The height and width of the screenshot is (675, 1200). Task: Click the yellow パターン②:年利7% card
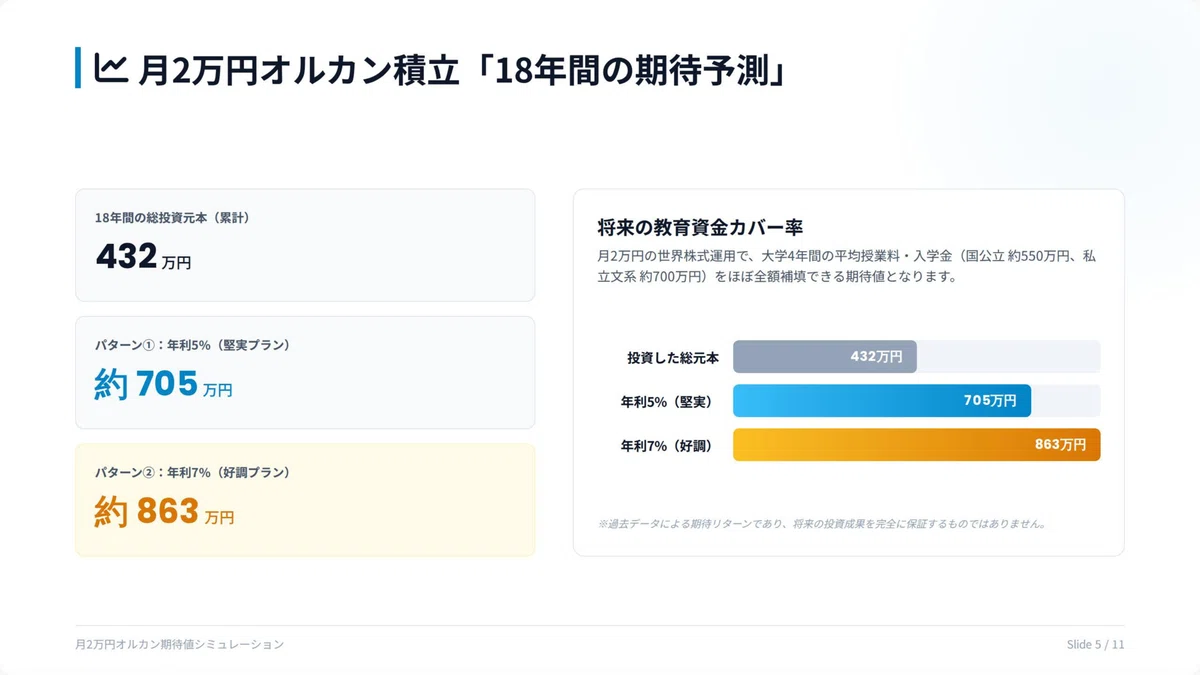[305, 500]
